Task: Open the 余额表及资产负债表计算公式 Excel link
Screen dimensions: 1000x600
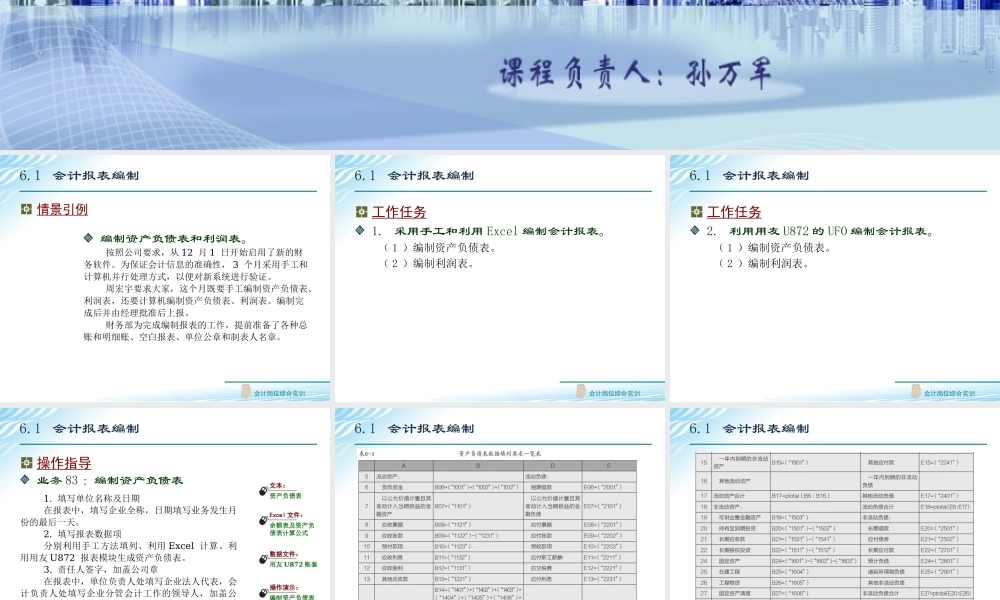Action: (x=291, y=529)
